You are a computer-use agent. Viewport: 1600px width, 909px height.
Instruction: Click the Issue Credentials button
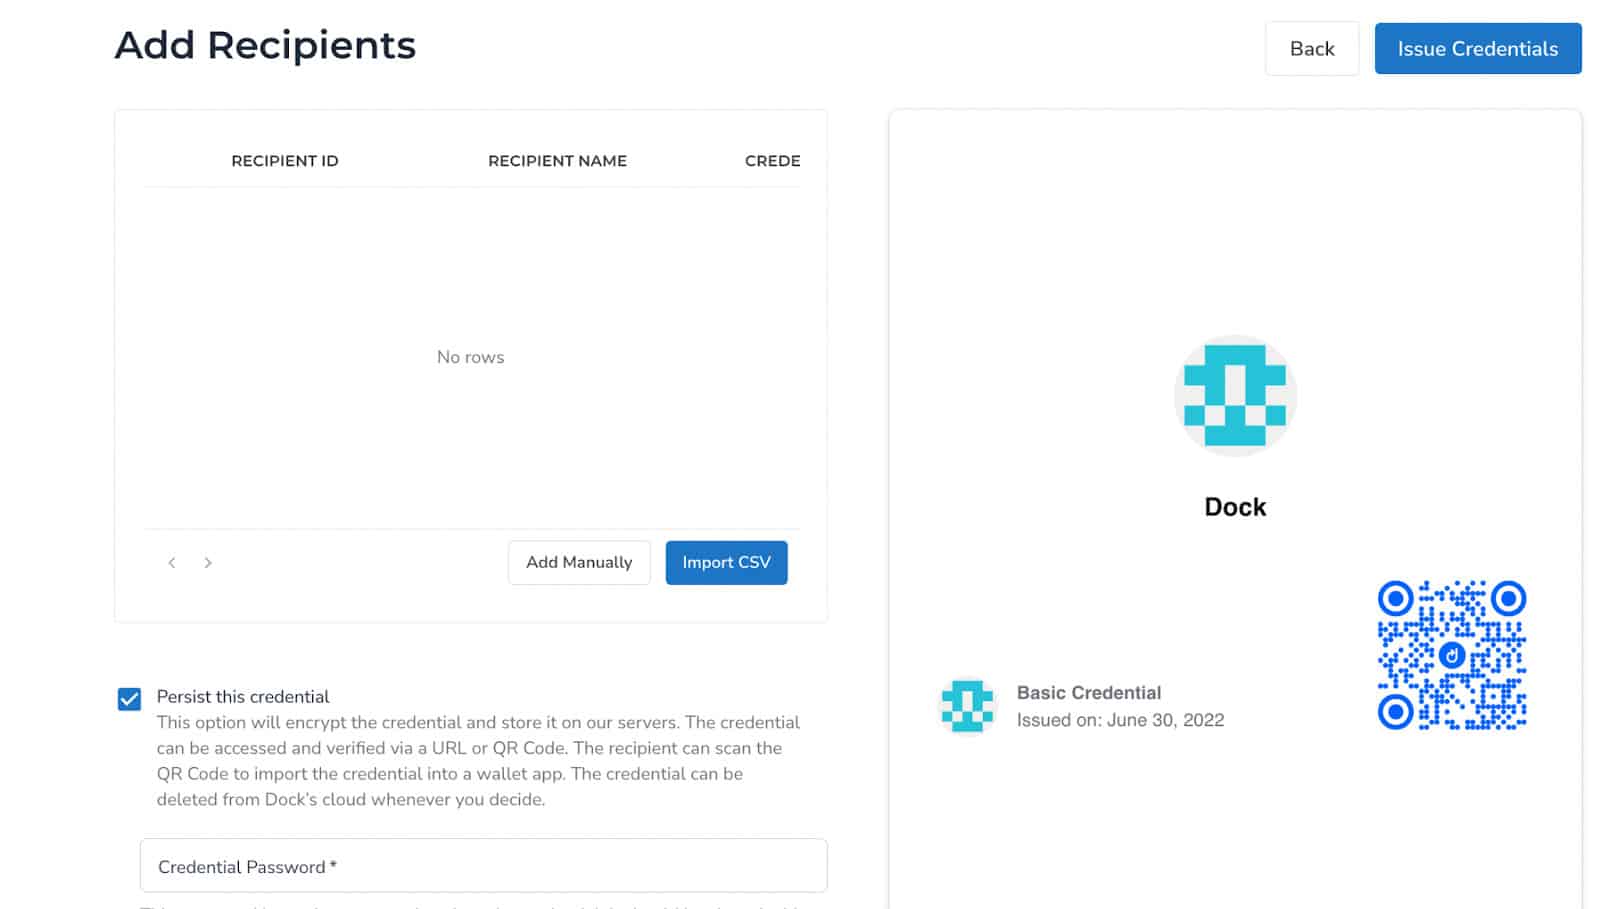click(1478, 49)
